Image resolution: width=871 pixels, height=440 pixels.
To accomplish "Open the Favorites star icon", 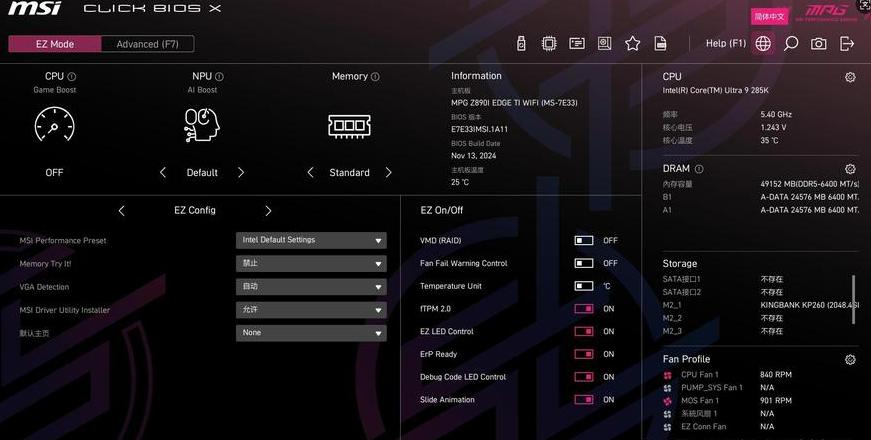I will coord(632,43).
